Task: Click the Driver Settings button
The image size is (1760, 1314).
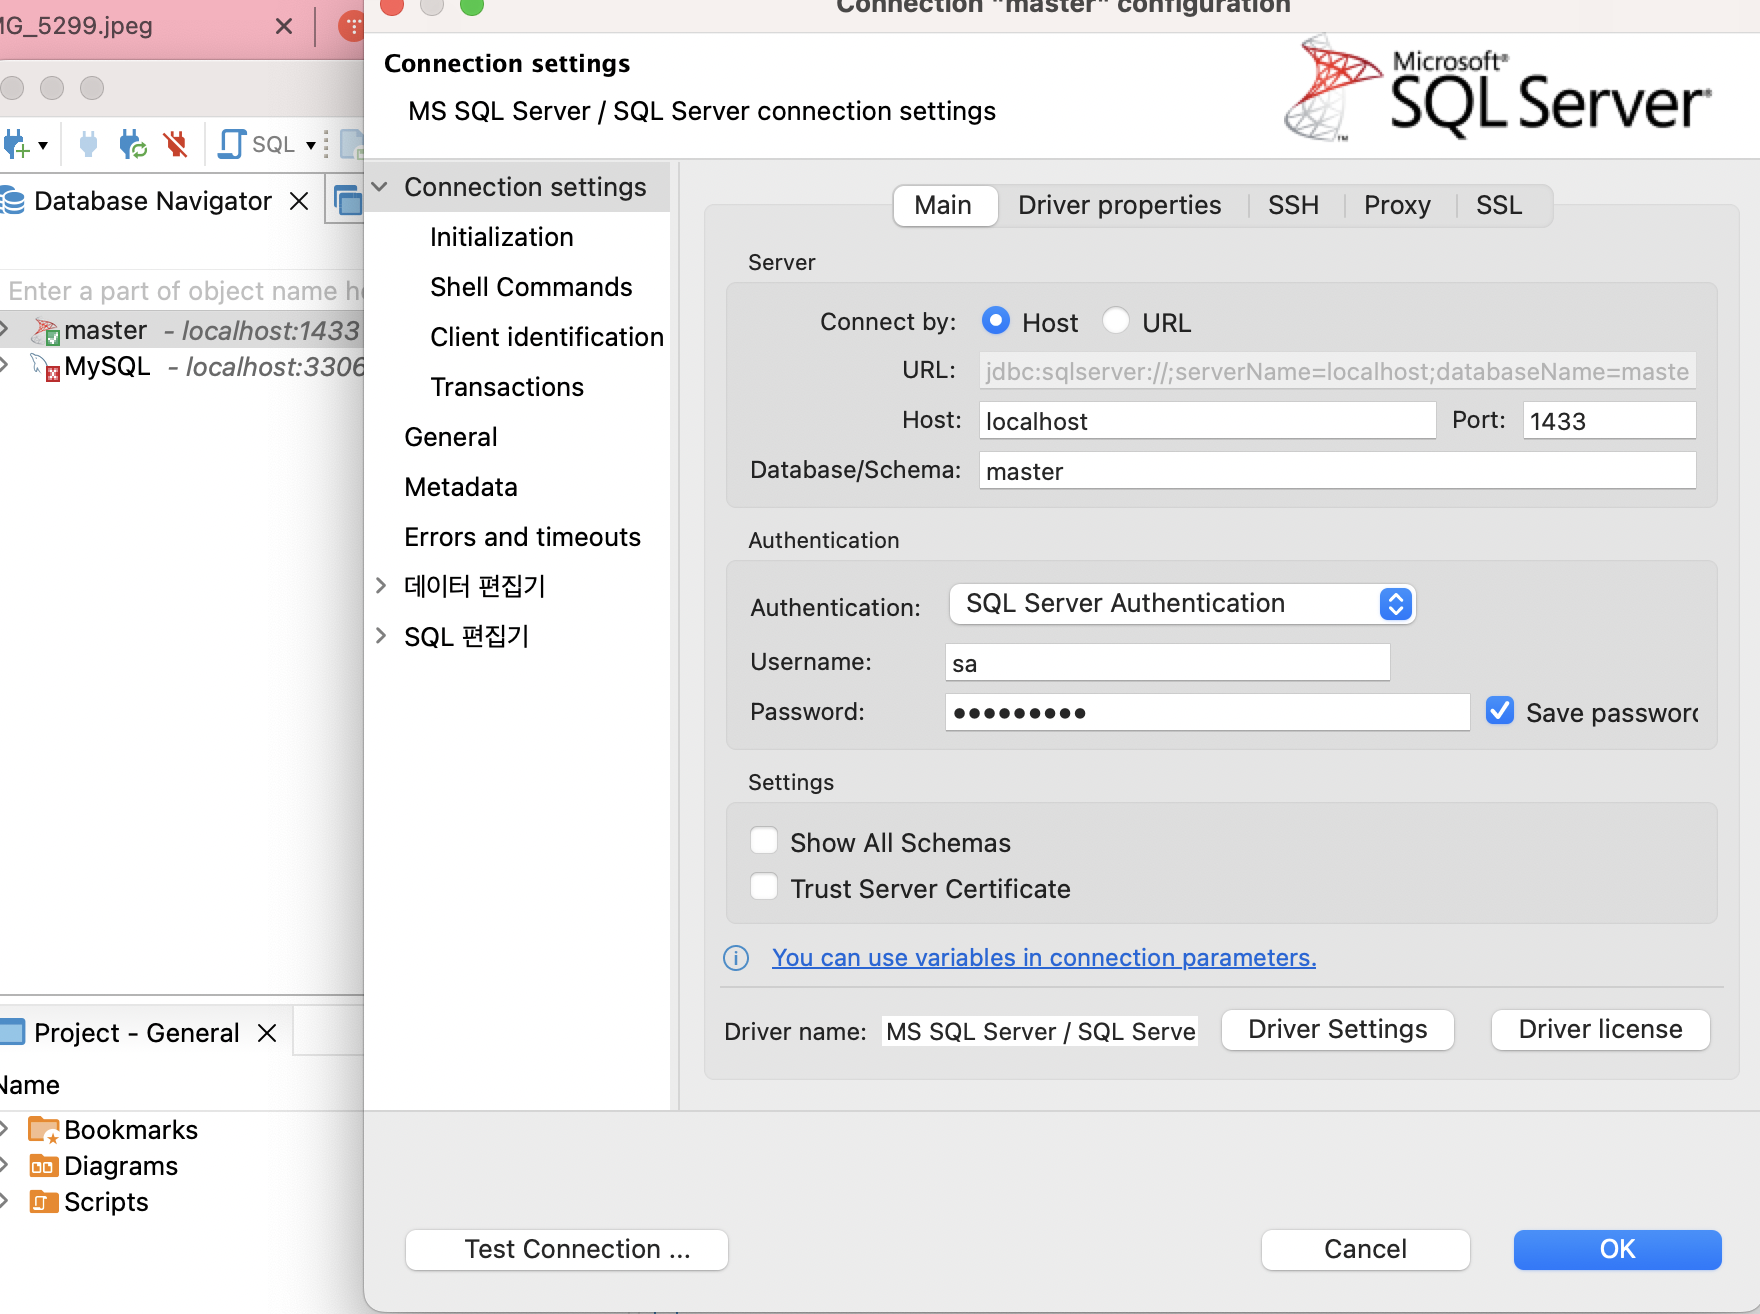Action: pos(1338,1030)
